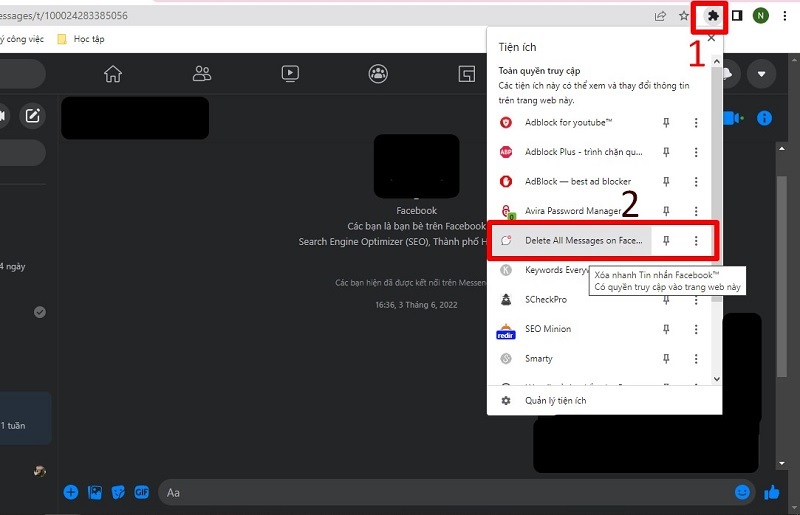Click the Aa message input field
The image size is (800, 515).
[444, 493]
